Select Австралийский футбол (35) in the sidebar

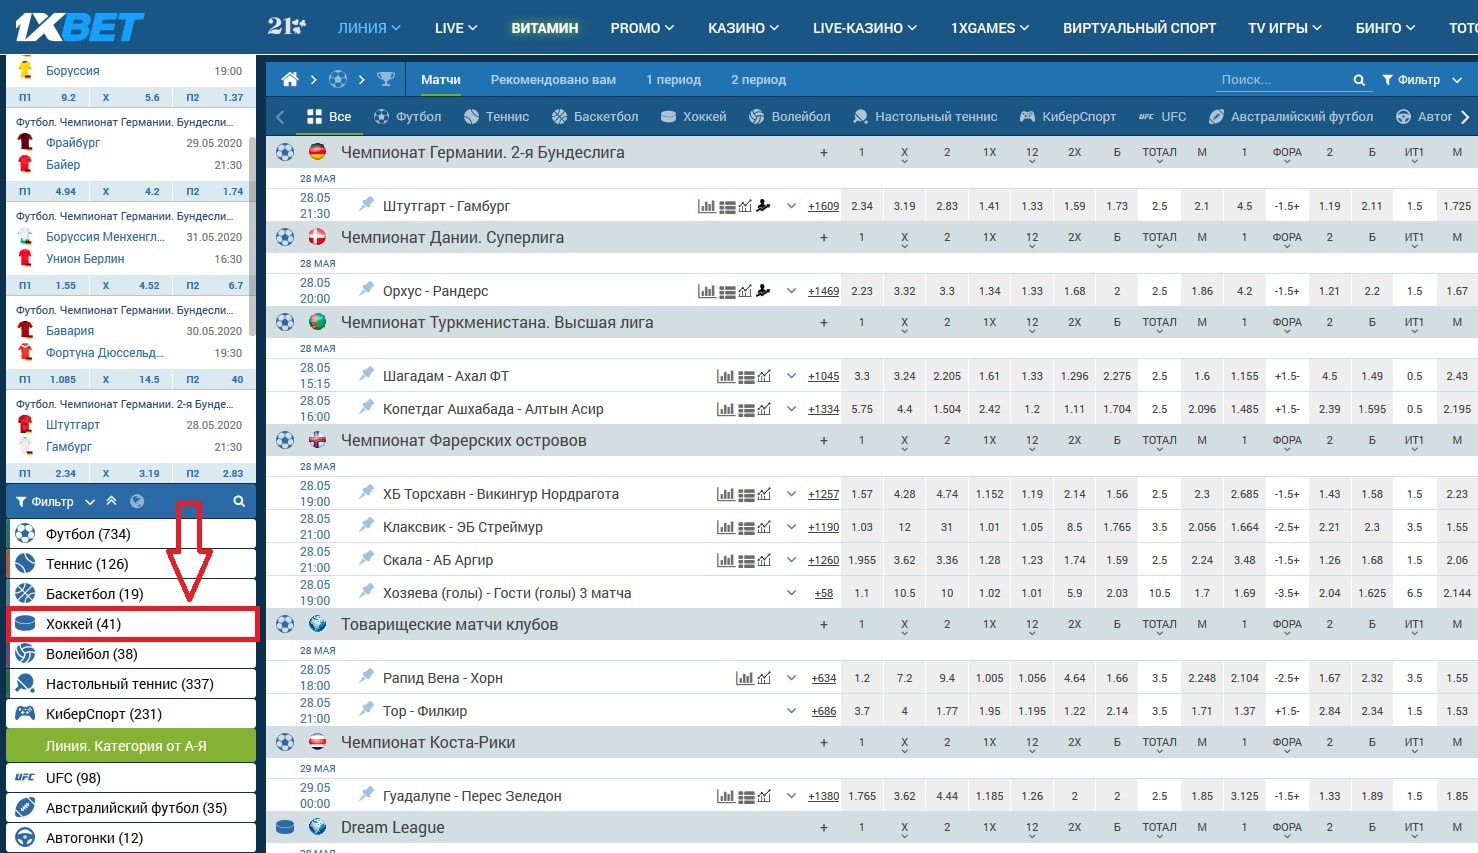[131, 807]
